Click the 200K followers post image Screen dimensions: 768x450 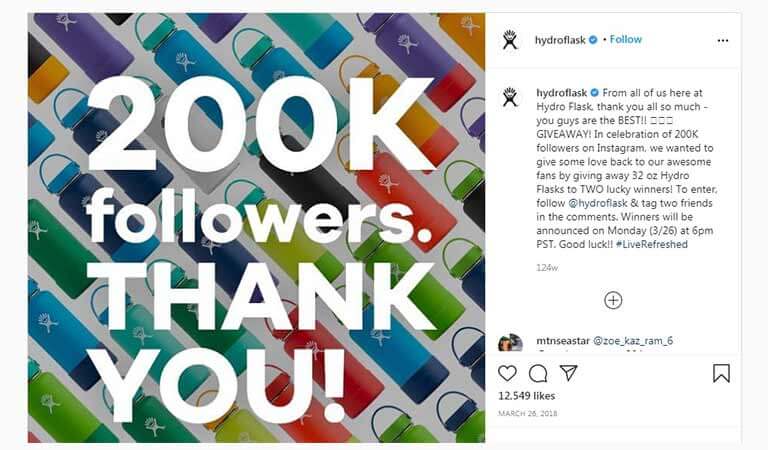256,228
